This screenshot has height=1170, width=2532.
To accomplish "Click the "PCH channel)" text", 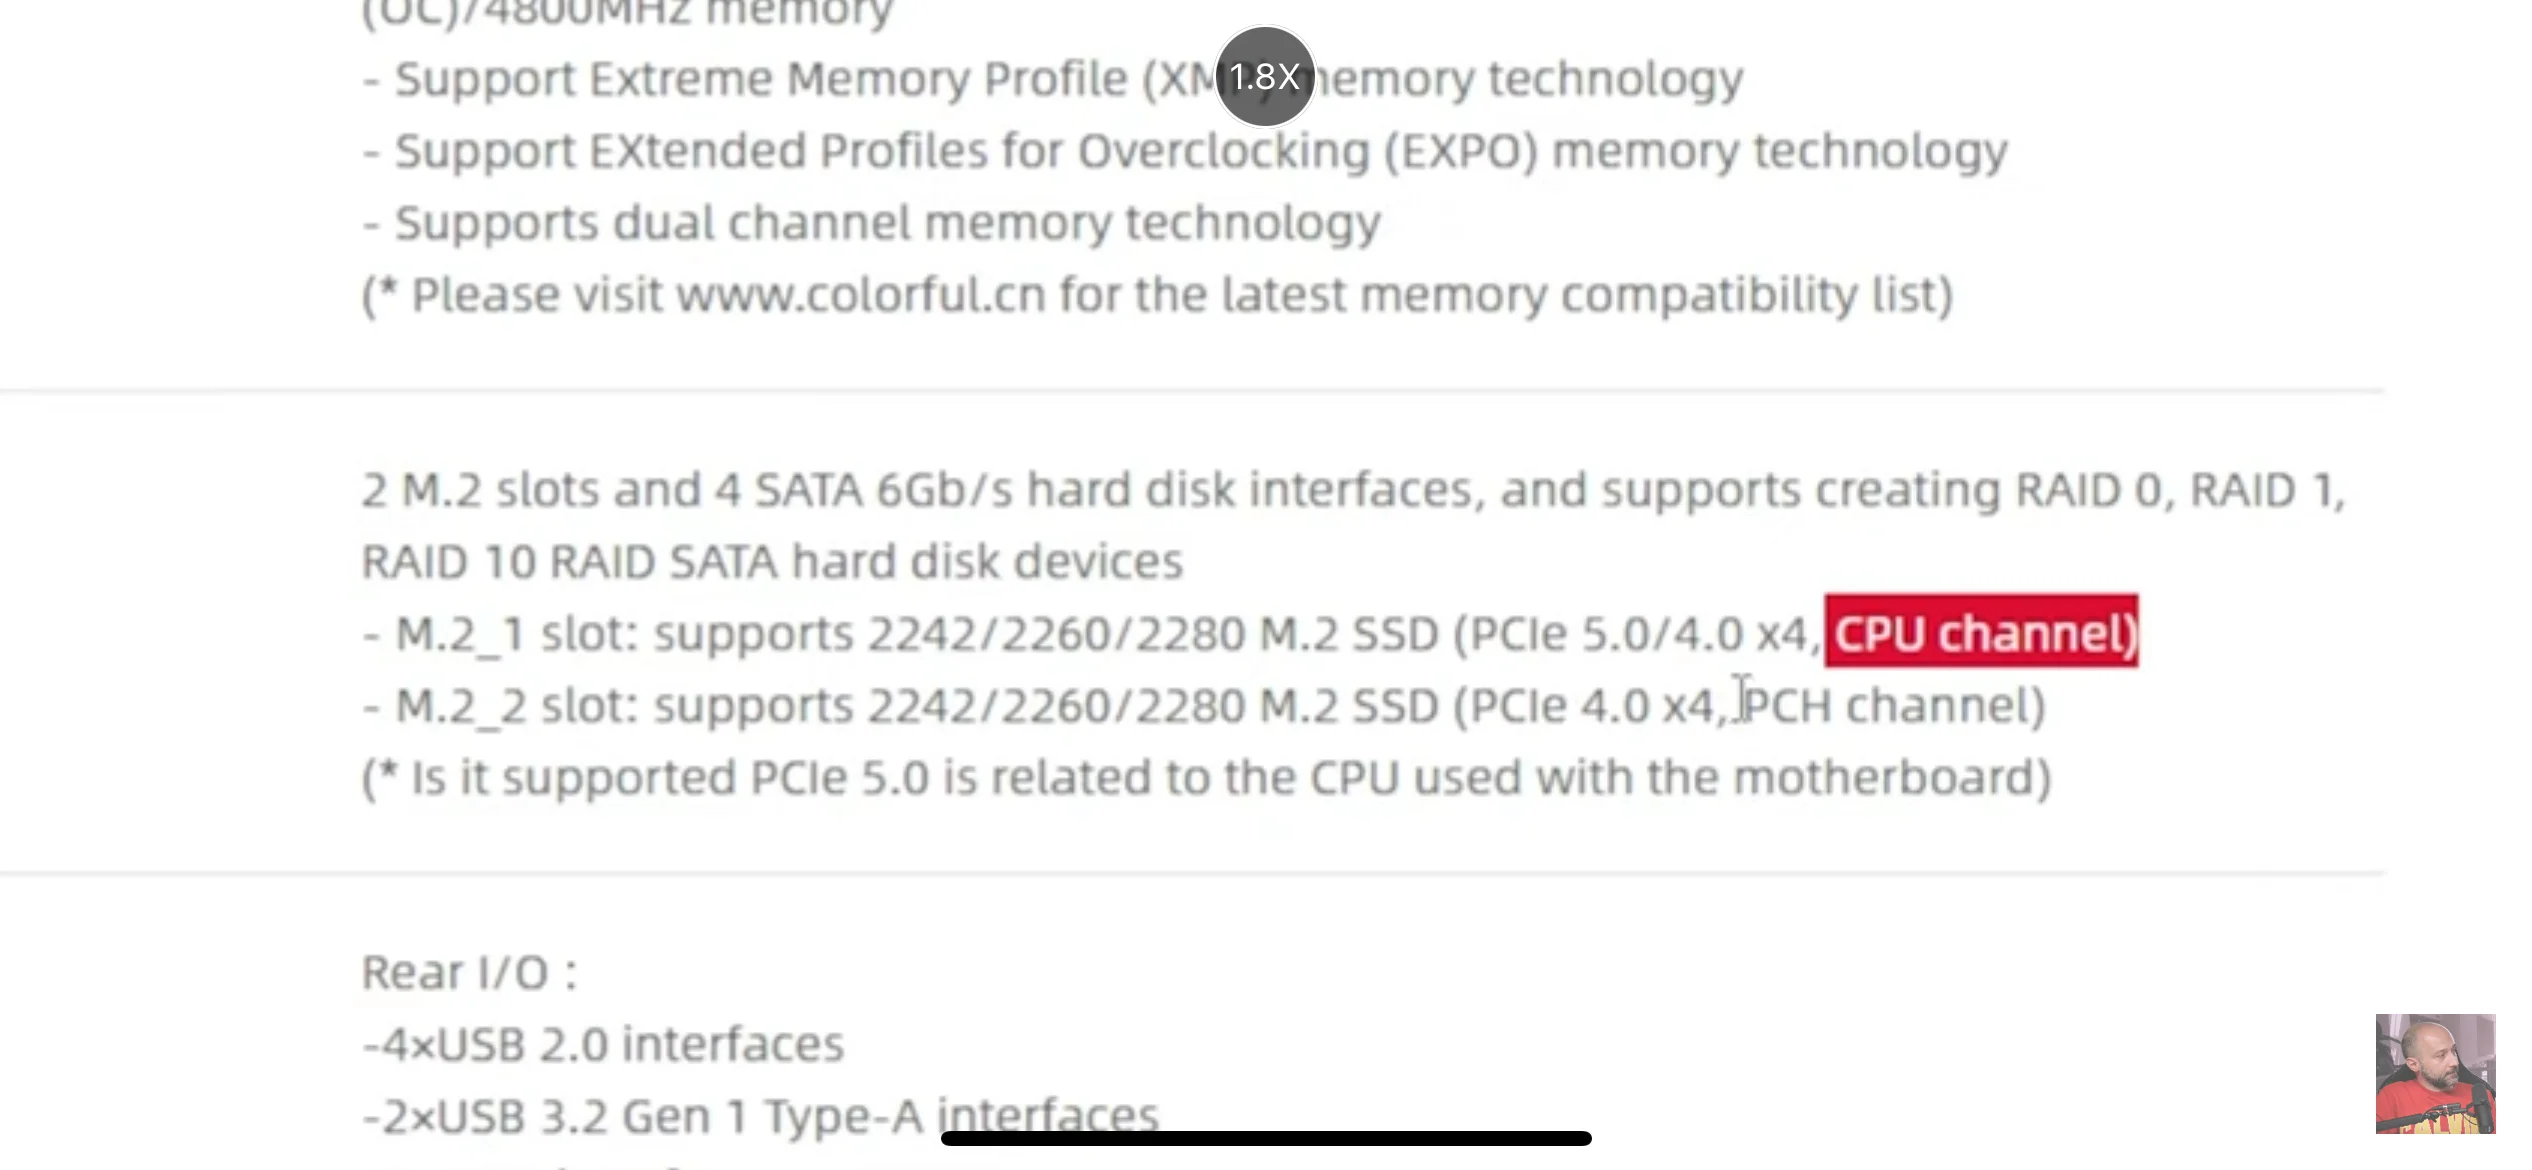I will click(1894, 706).
